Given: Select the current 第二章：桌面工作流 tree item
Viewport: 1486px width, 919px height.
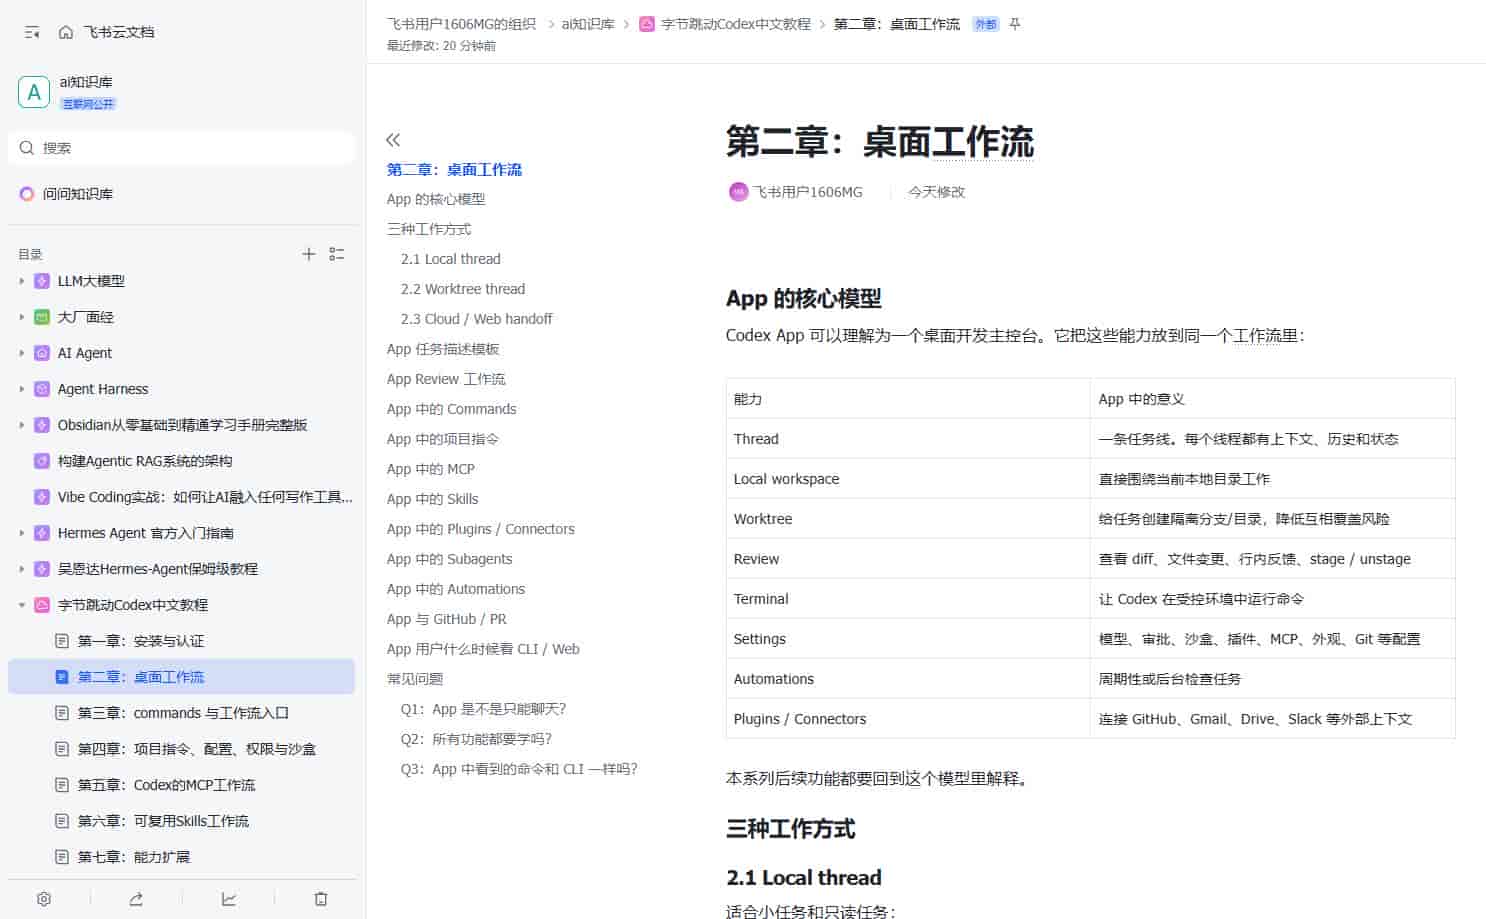Looking at the screenshot, I should pyautogui.click(x=181, y=677).
